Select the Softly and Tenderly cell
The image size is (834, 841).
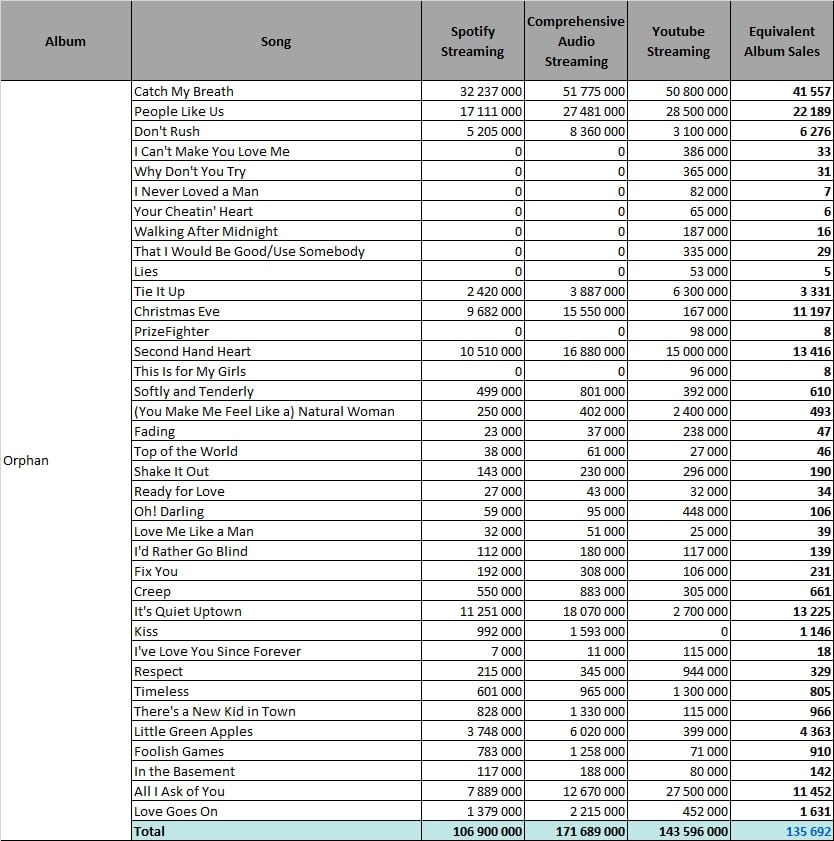(x=276, y=392)
